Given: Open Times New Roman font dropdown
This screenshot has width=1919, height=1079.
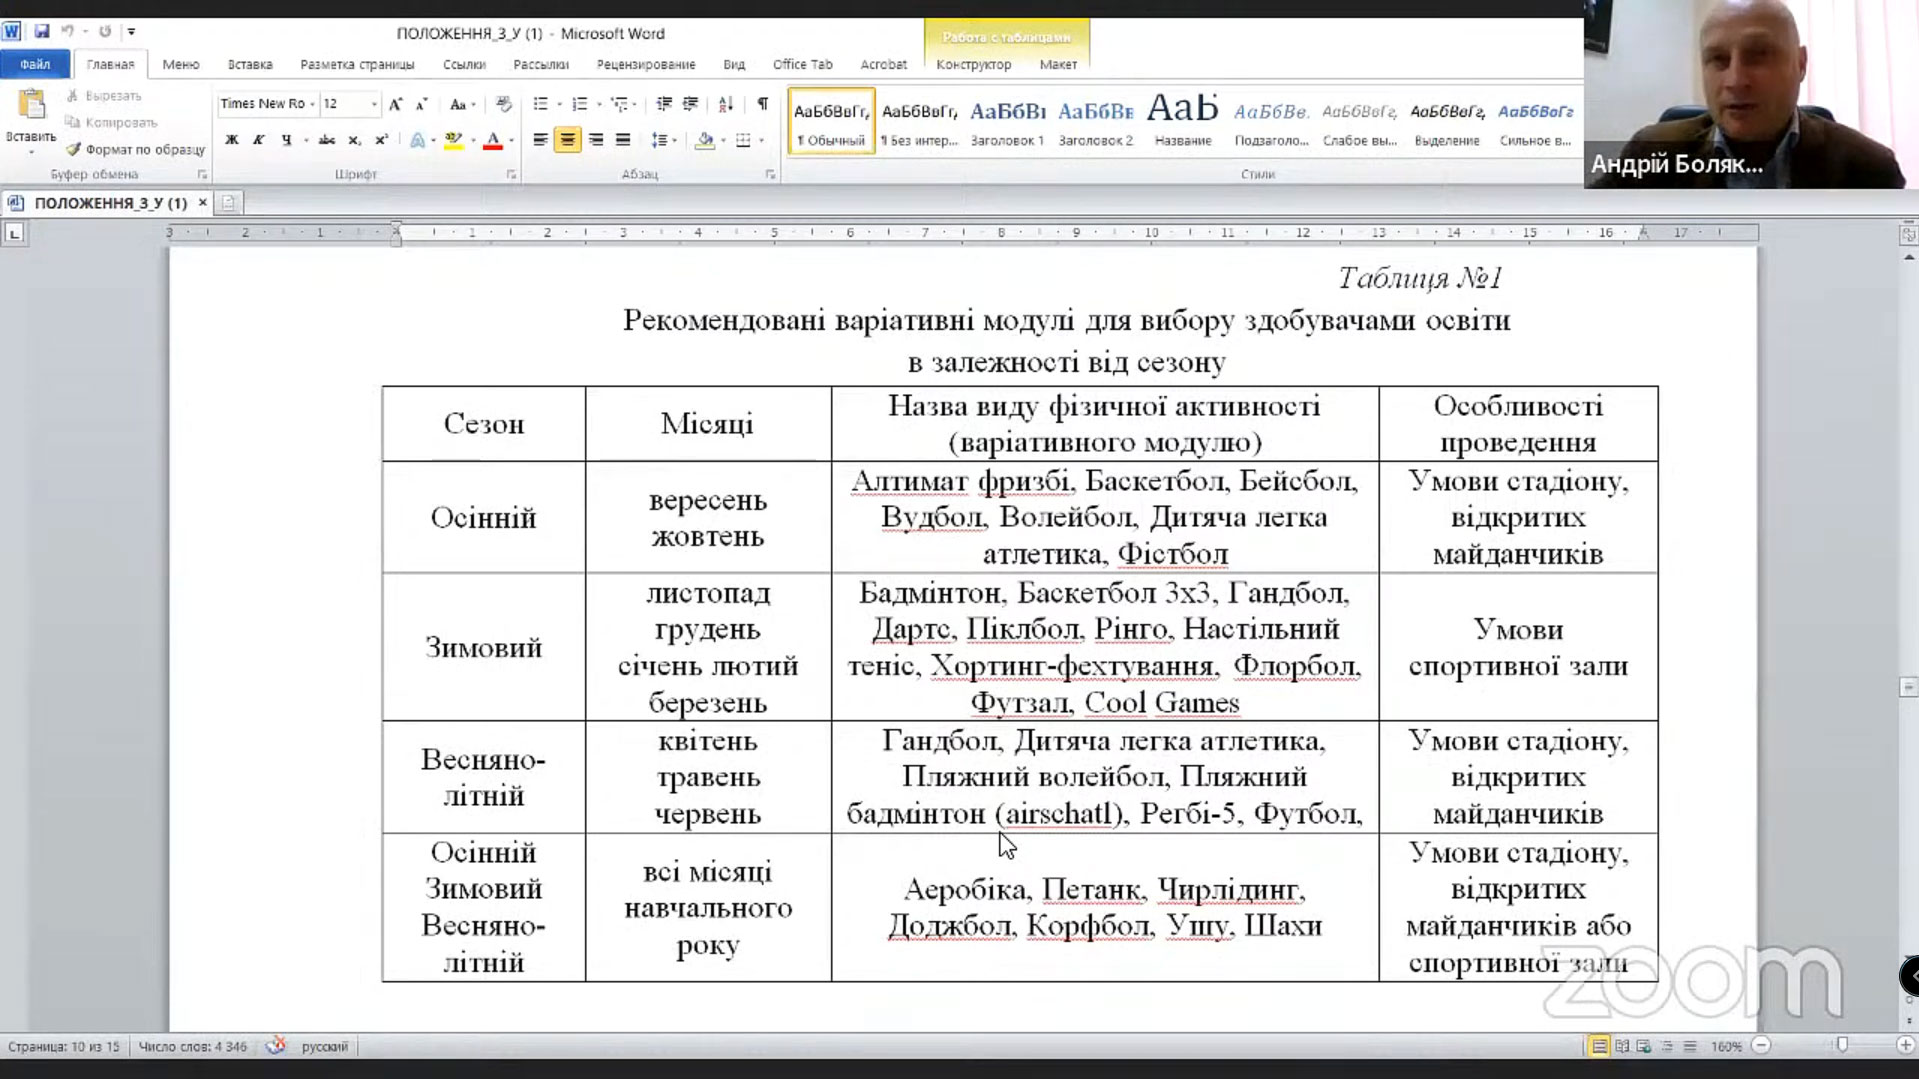Looking at the screenshot, I should 312,104.
